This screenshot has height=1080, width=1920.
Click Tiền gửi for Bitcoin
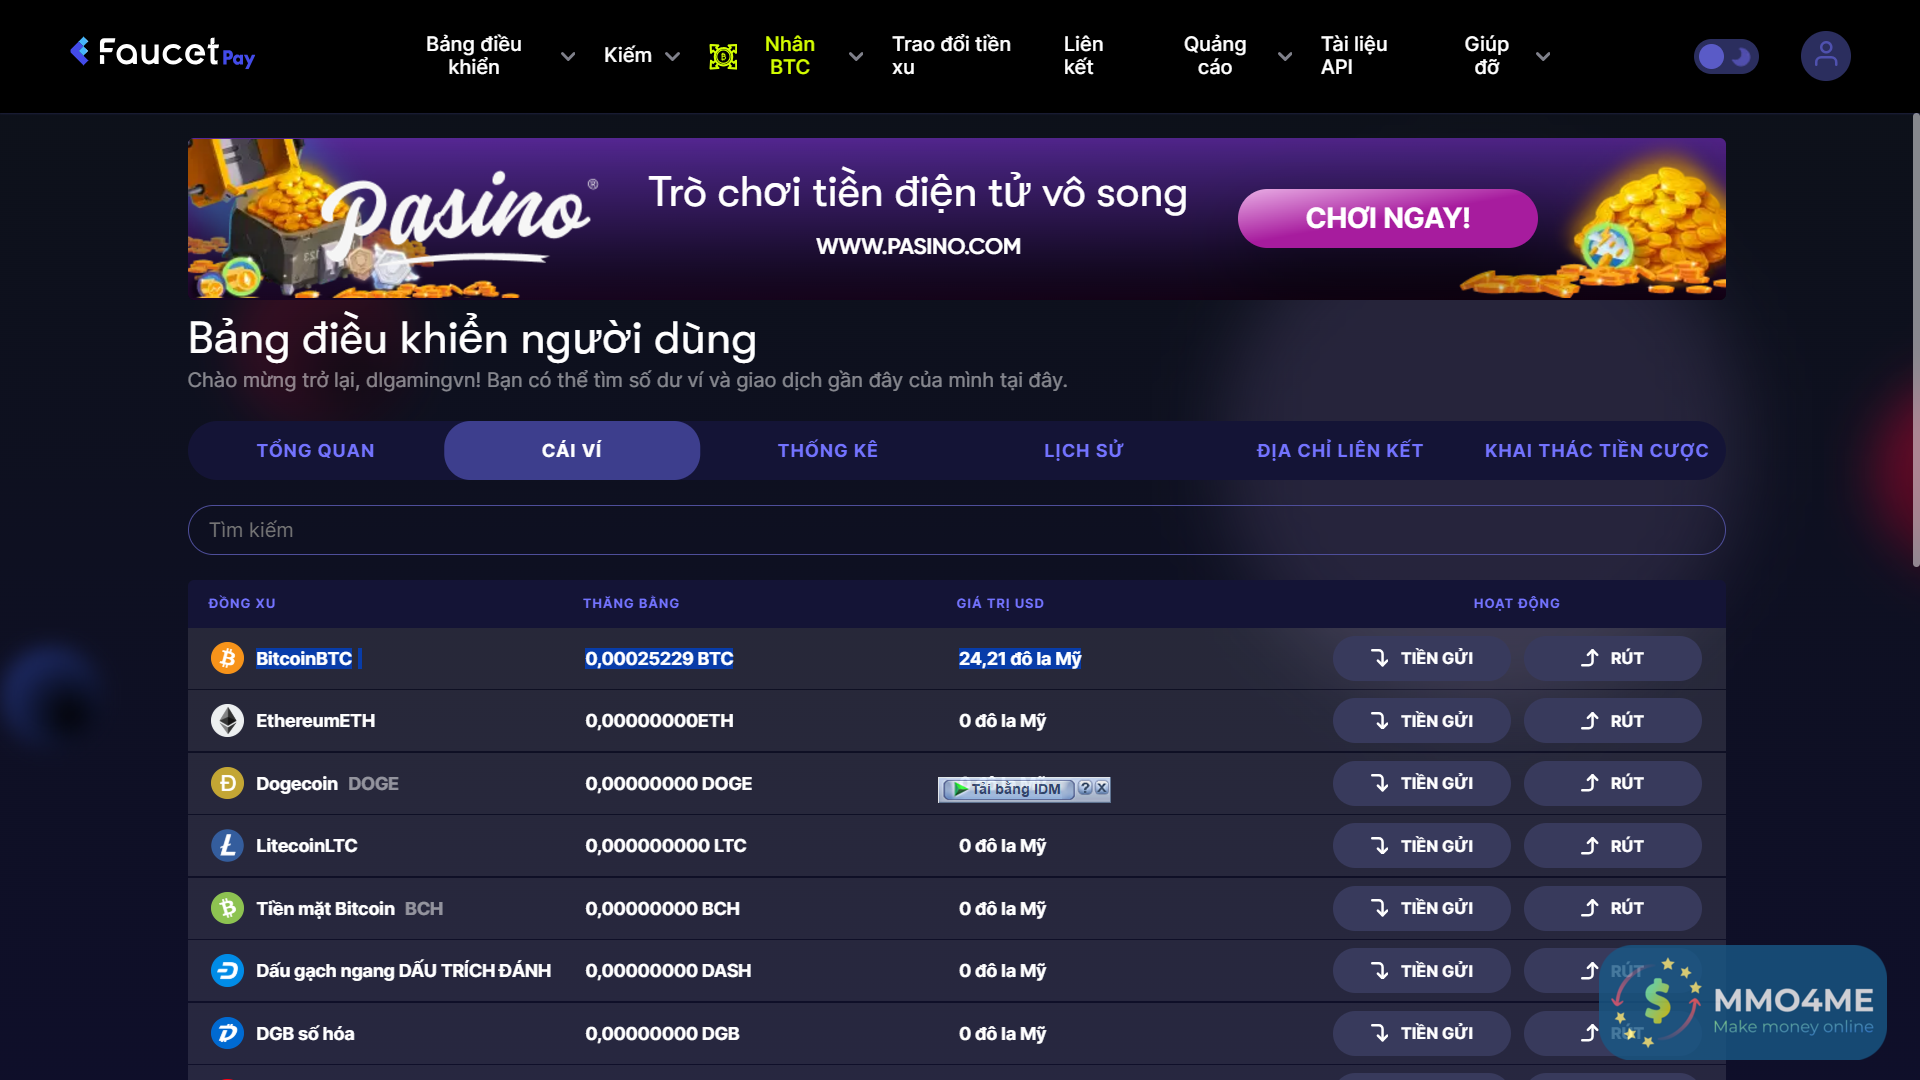(1421, 658)
